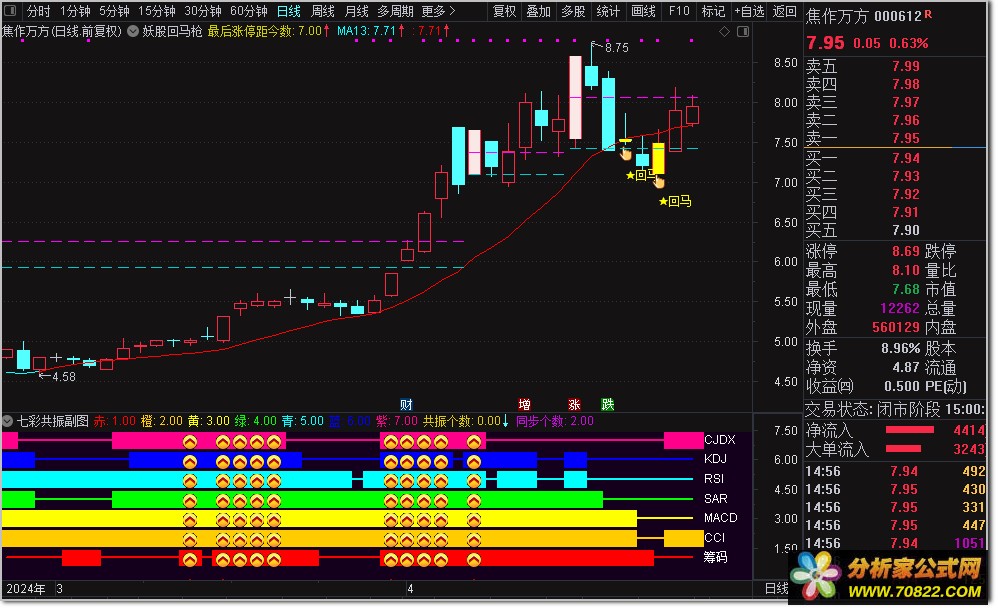This screenshot has height=608, width=998.
Task: Expand the 更多 period options
Action: click(439, 11)
